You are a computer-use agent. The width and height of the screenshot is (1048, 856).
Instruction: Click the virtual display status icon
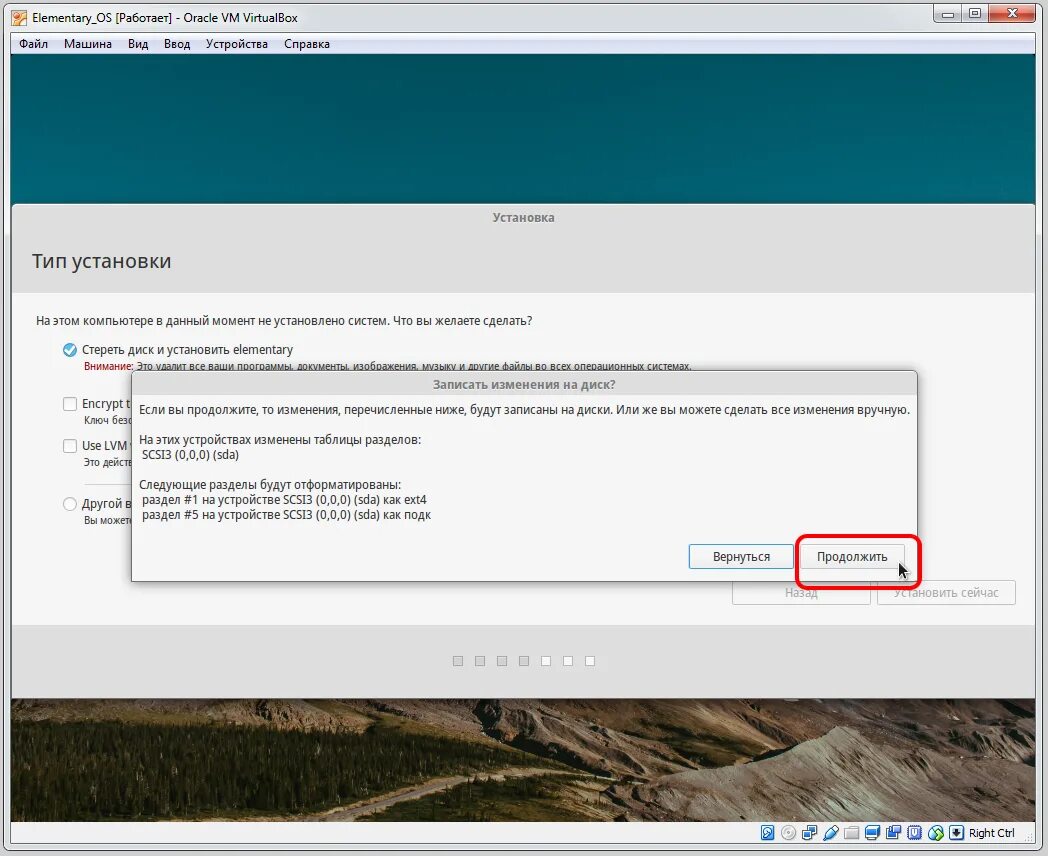872,833
